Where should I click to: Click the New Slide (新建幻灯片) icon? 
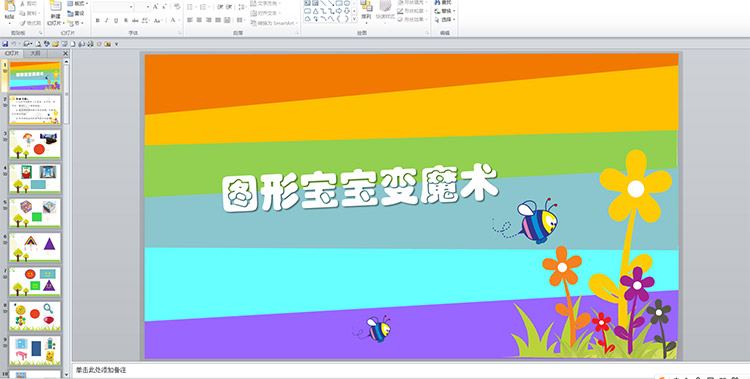pyautogui.click(x=55, y=6)
